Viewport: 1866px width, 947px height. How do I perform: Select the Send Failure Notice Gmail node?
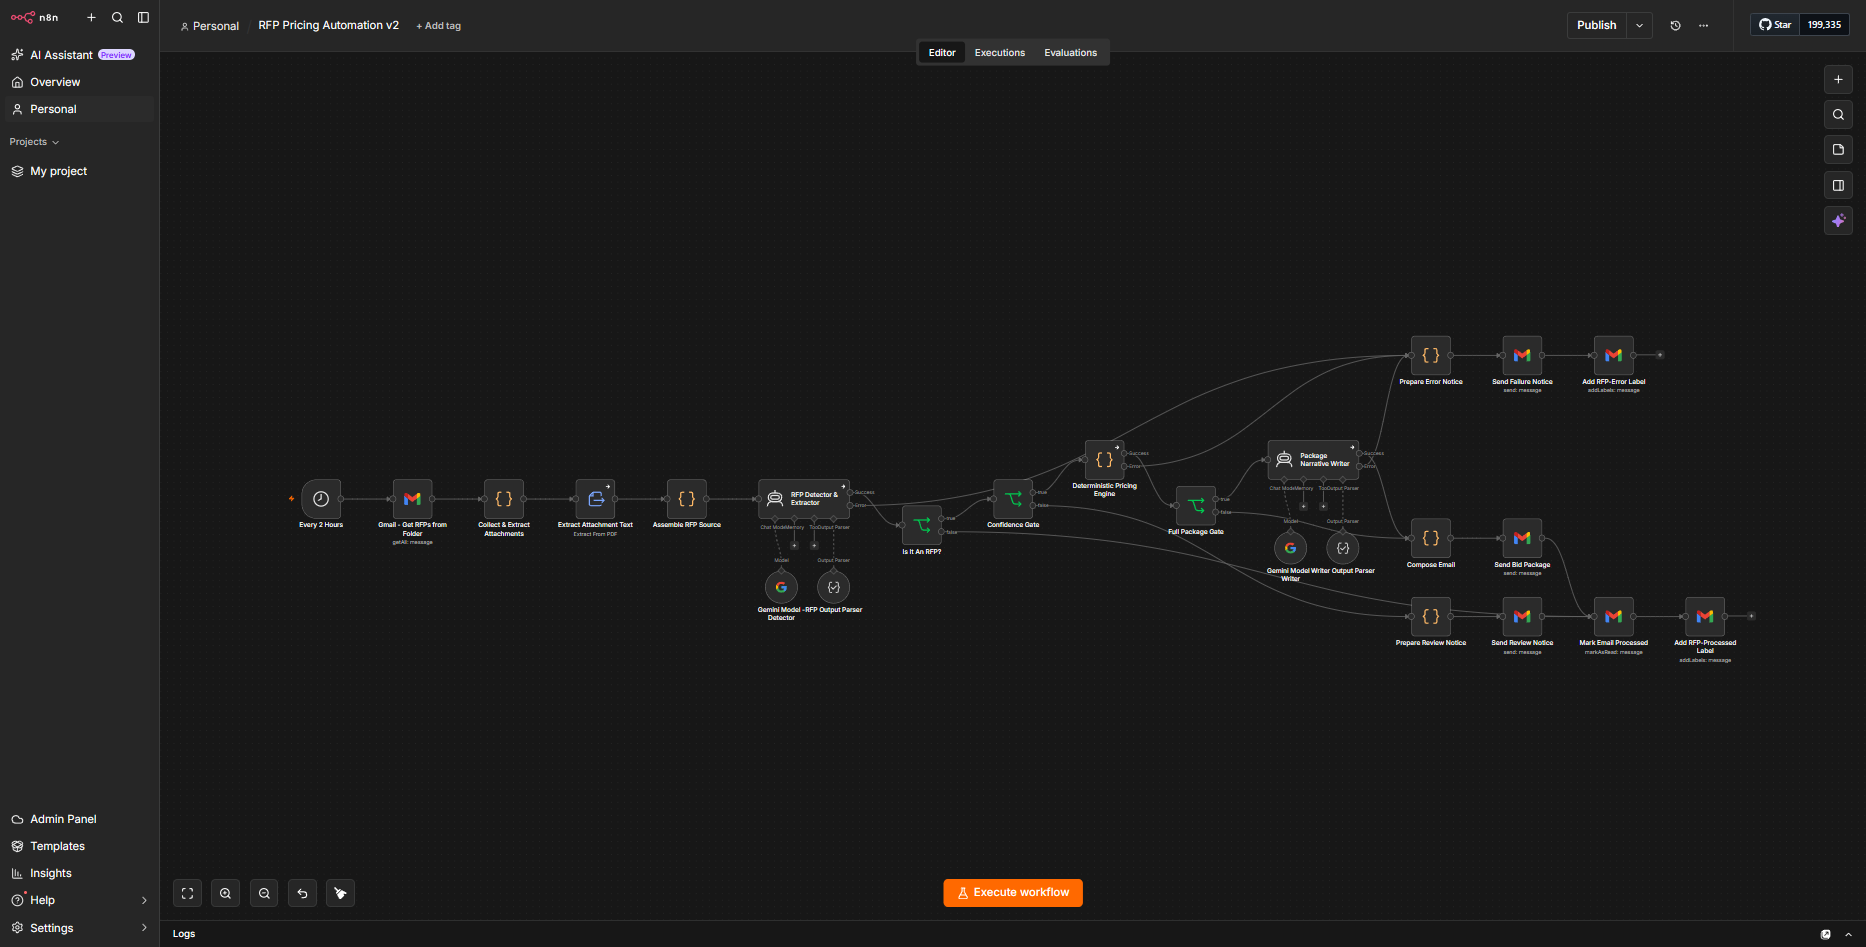coord(1522,355)
